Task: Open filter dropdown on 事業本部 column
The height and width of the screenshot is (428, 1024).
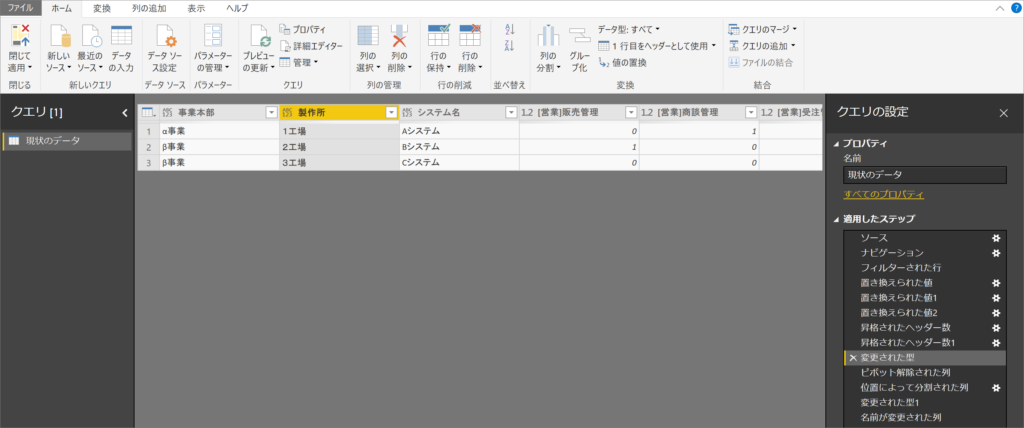Action: (271, 113)
